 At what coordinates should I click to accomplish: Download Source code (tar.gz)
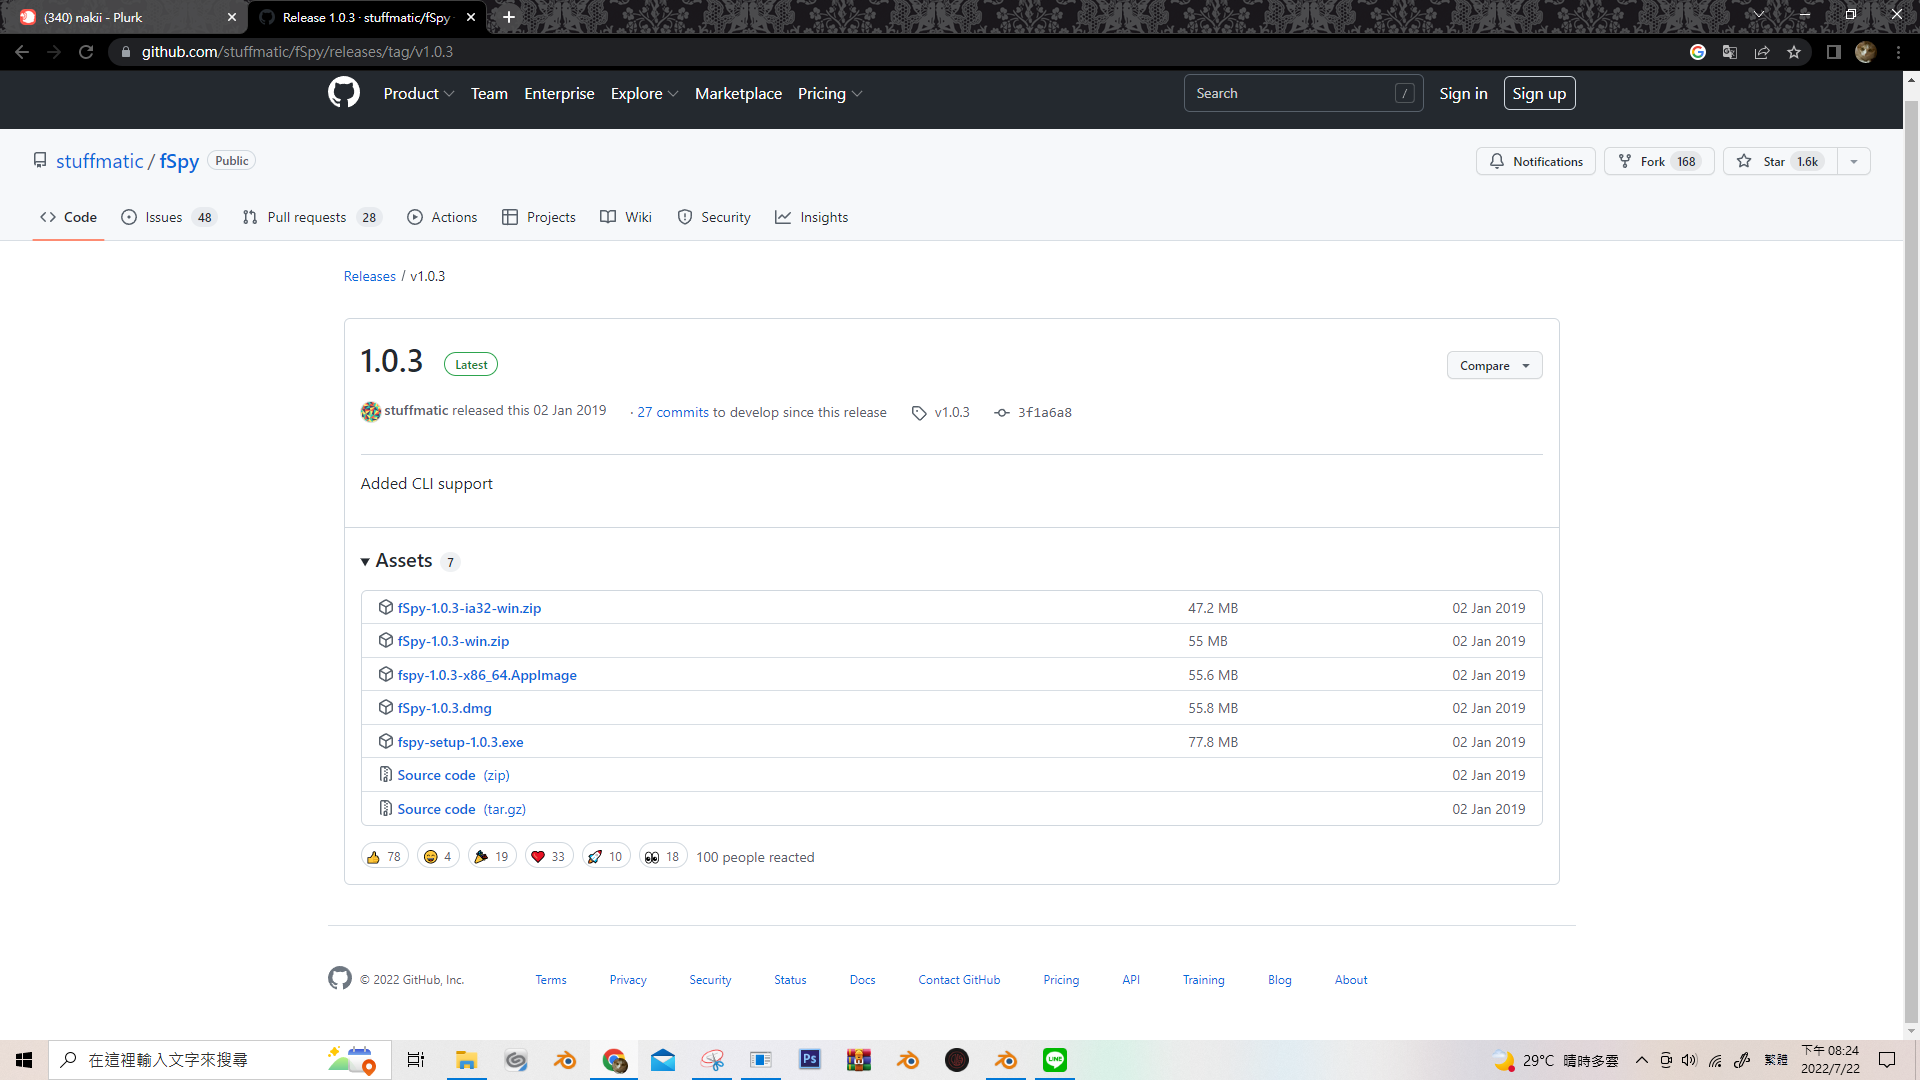pyautogui.click(x=461, y=809)
